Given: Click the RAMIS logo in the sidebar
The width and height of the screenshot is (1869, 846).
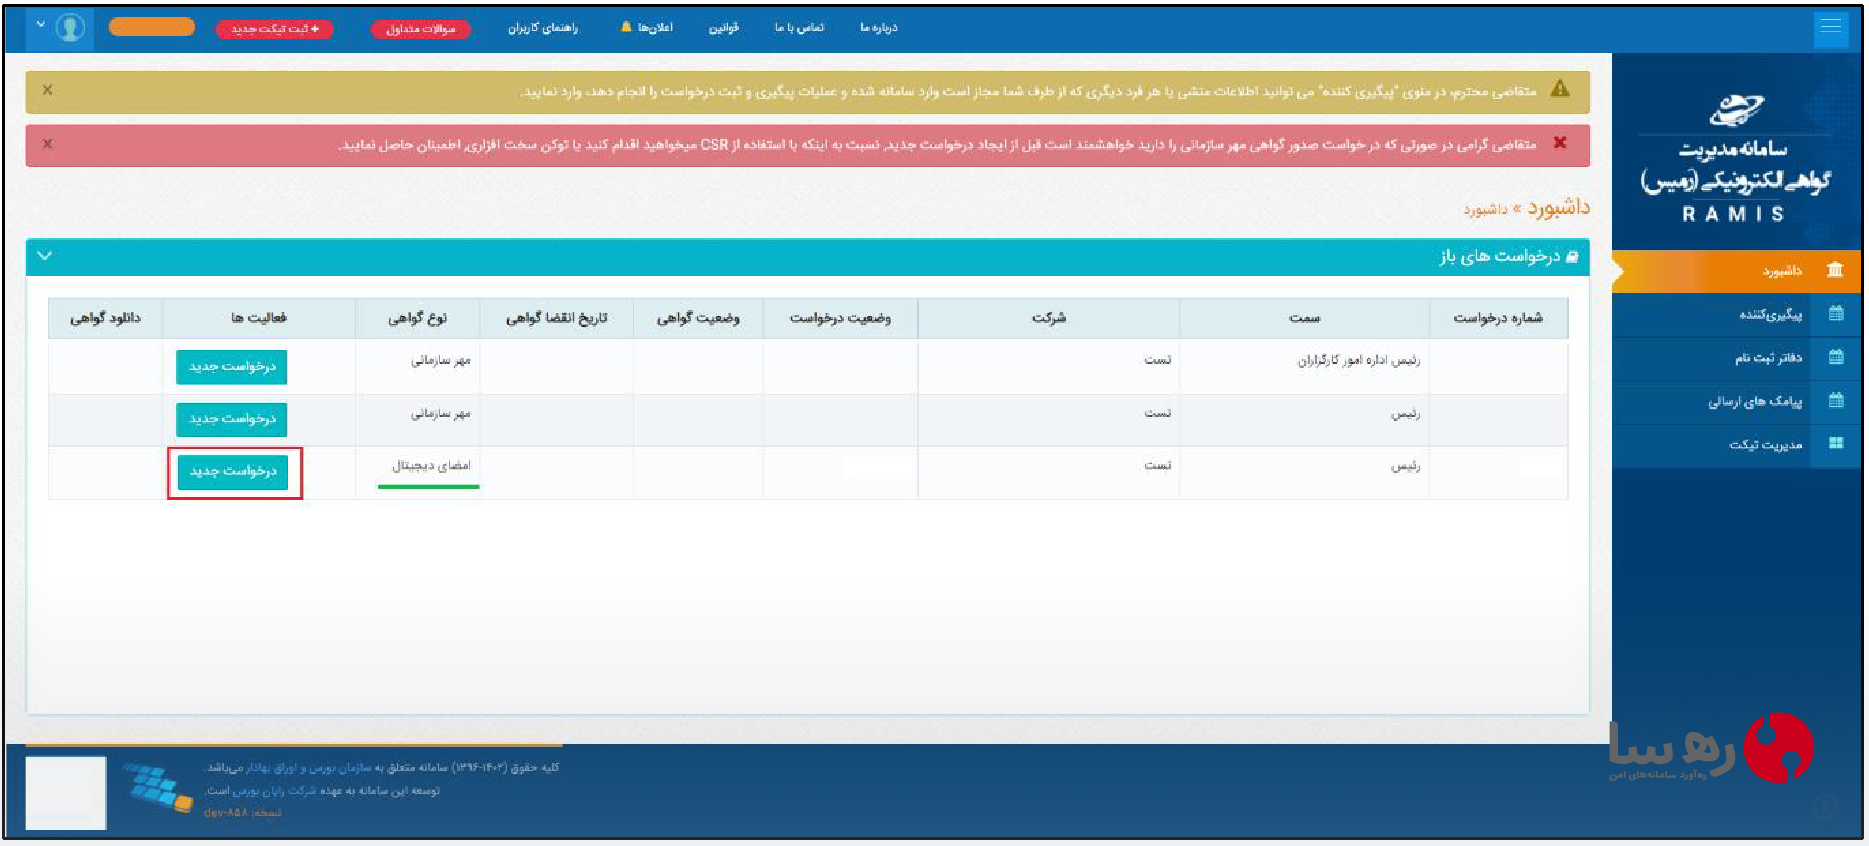Looking at the screenshot, I should coord(1736,160).
